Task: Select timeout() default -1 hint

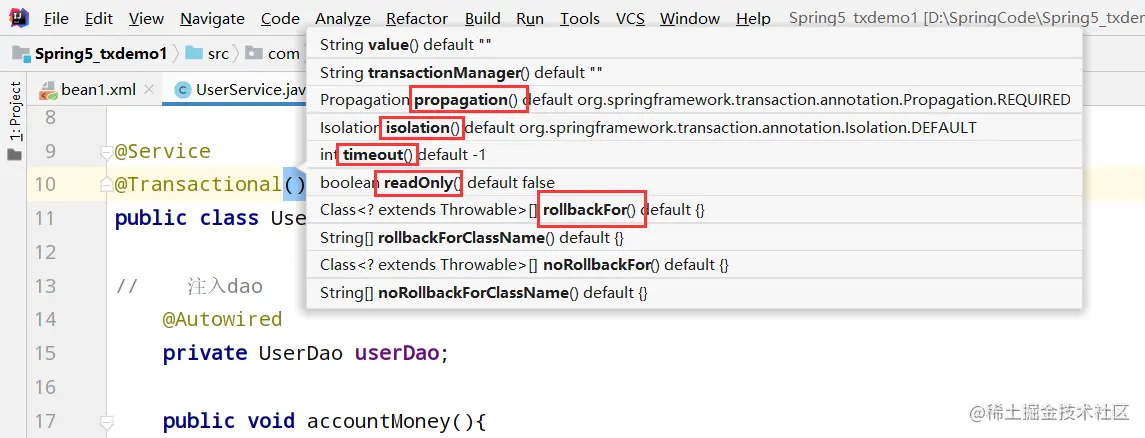Action: click(x=694, y=155)
